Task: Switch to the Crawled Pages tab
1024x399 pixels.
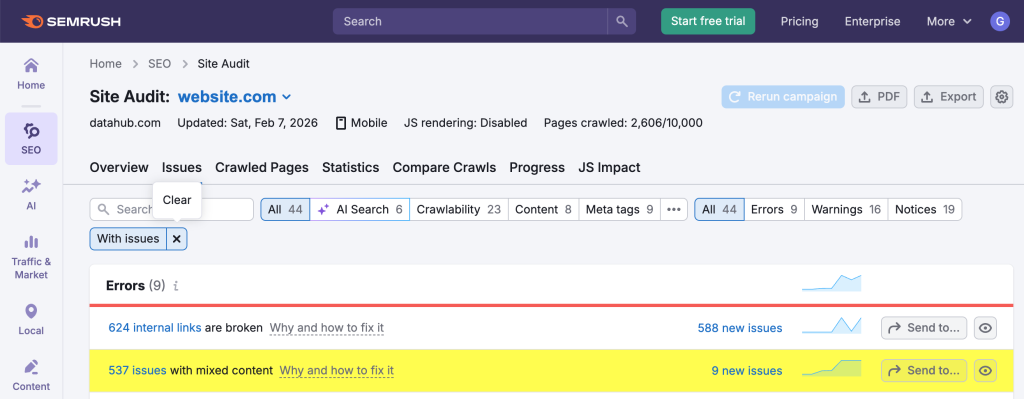Action: 262,167
